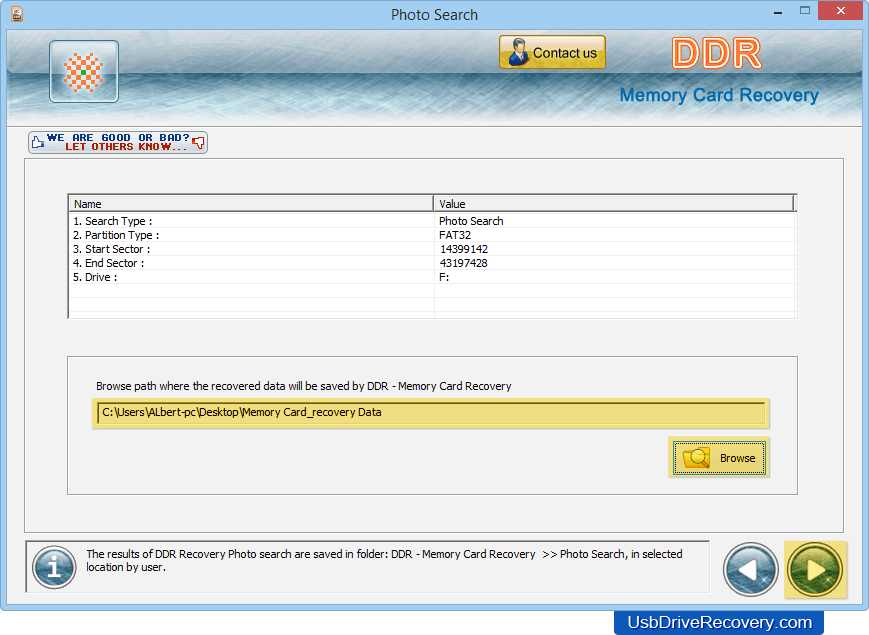Click the Name column header
This screenshot has height=635, width=869.
pyautogui.click(x=251, y=203)
